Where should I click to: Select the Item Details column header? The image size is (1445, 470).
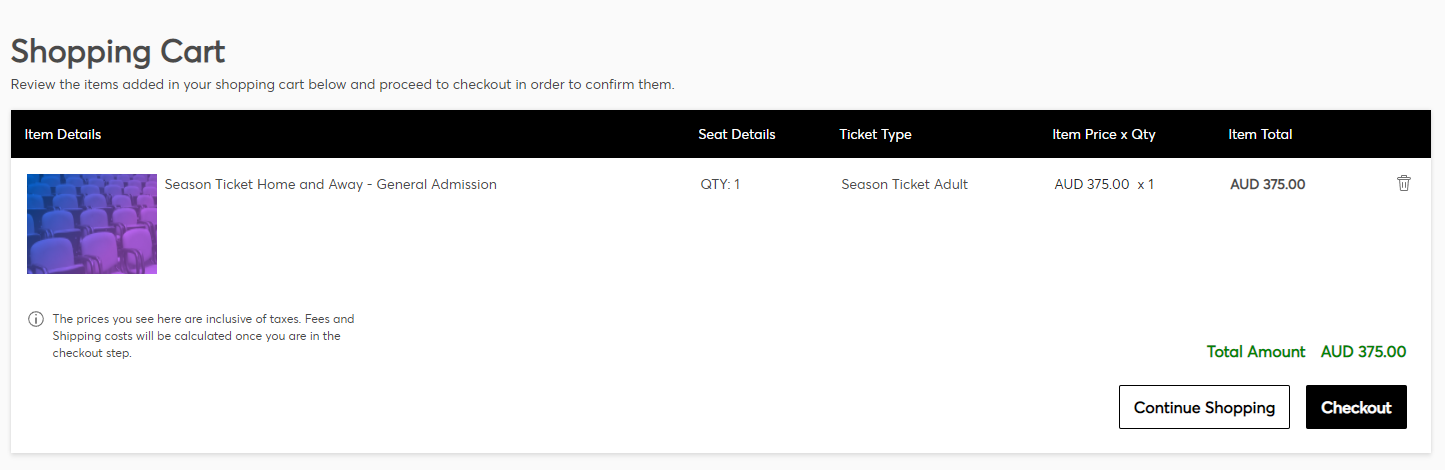pyautogui.click(x=63, y=134)
